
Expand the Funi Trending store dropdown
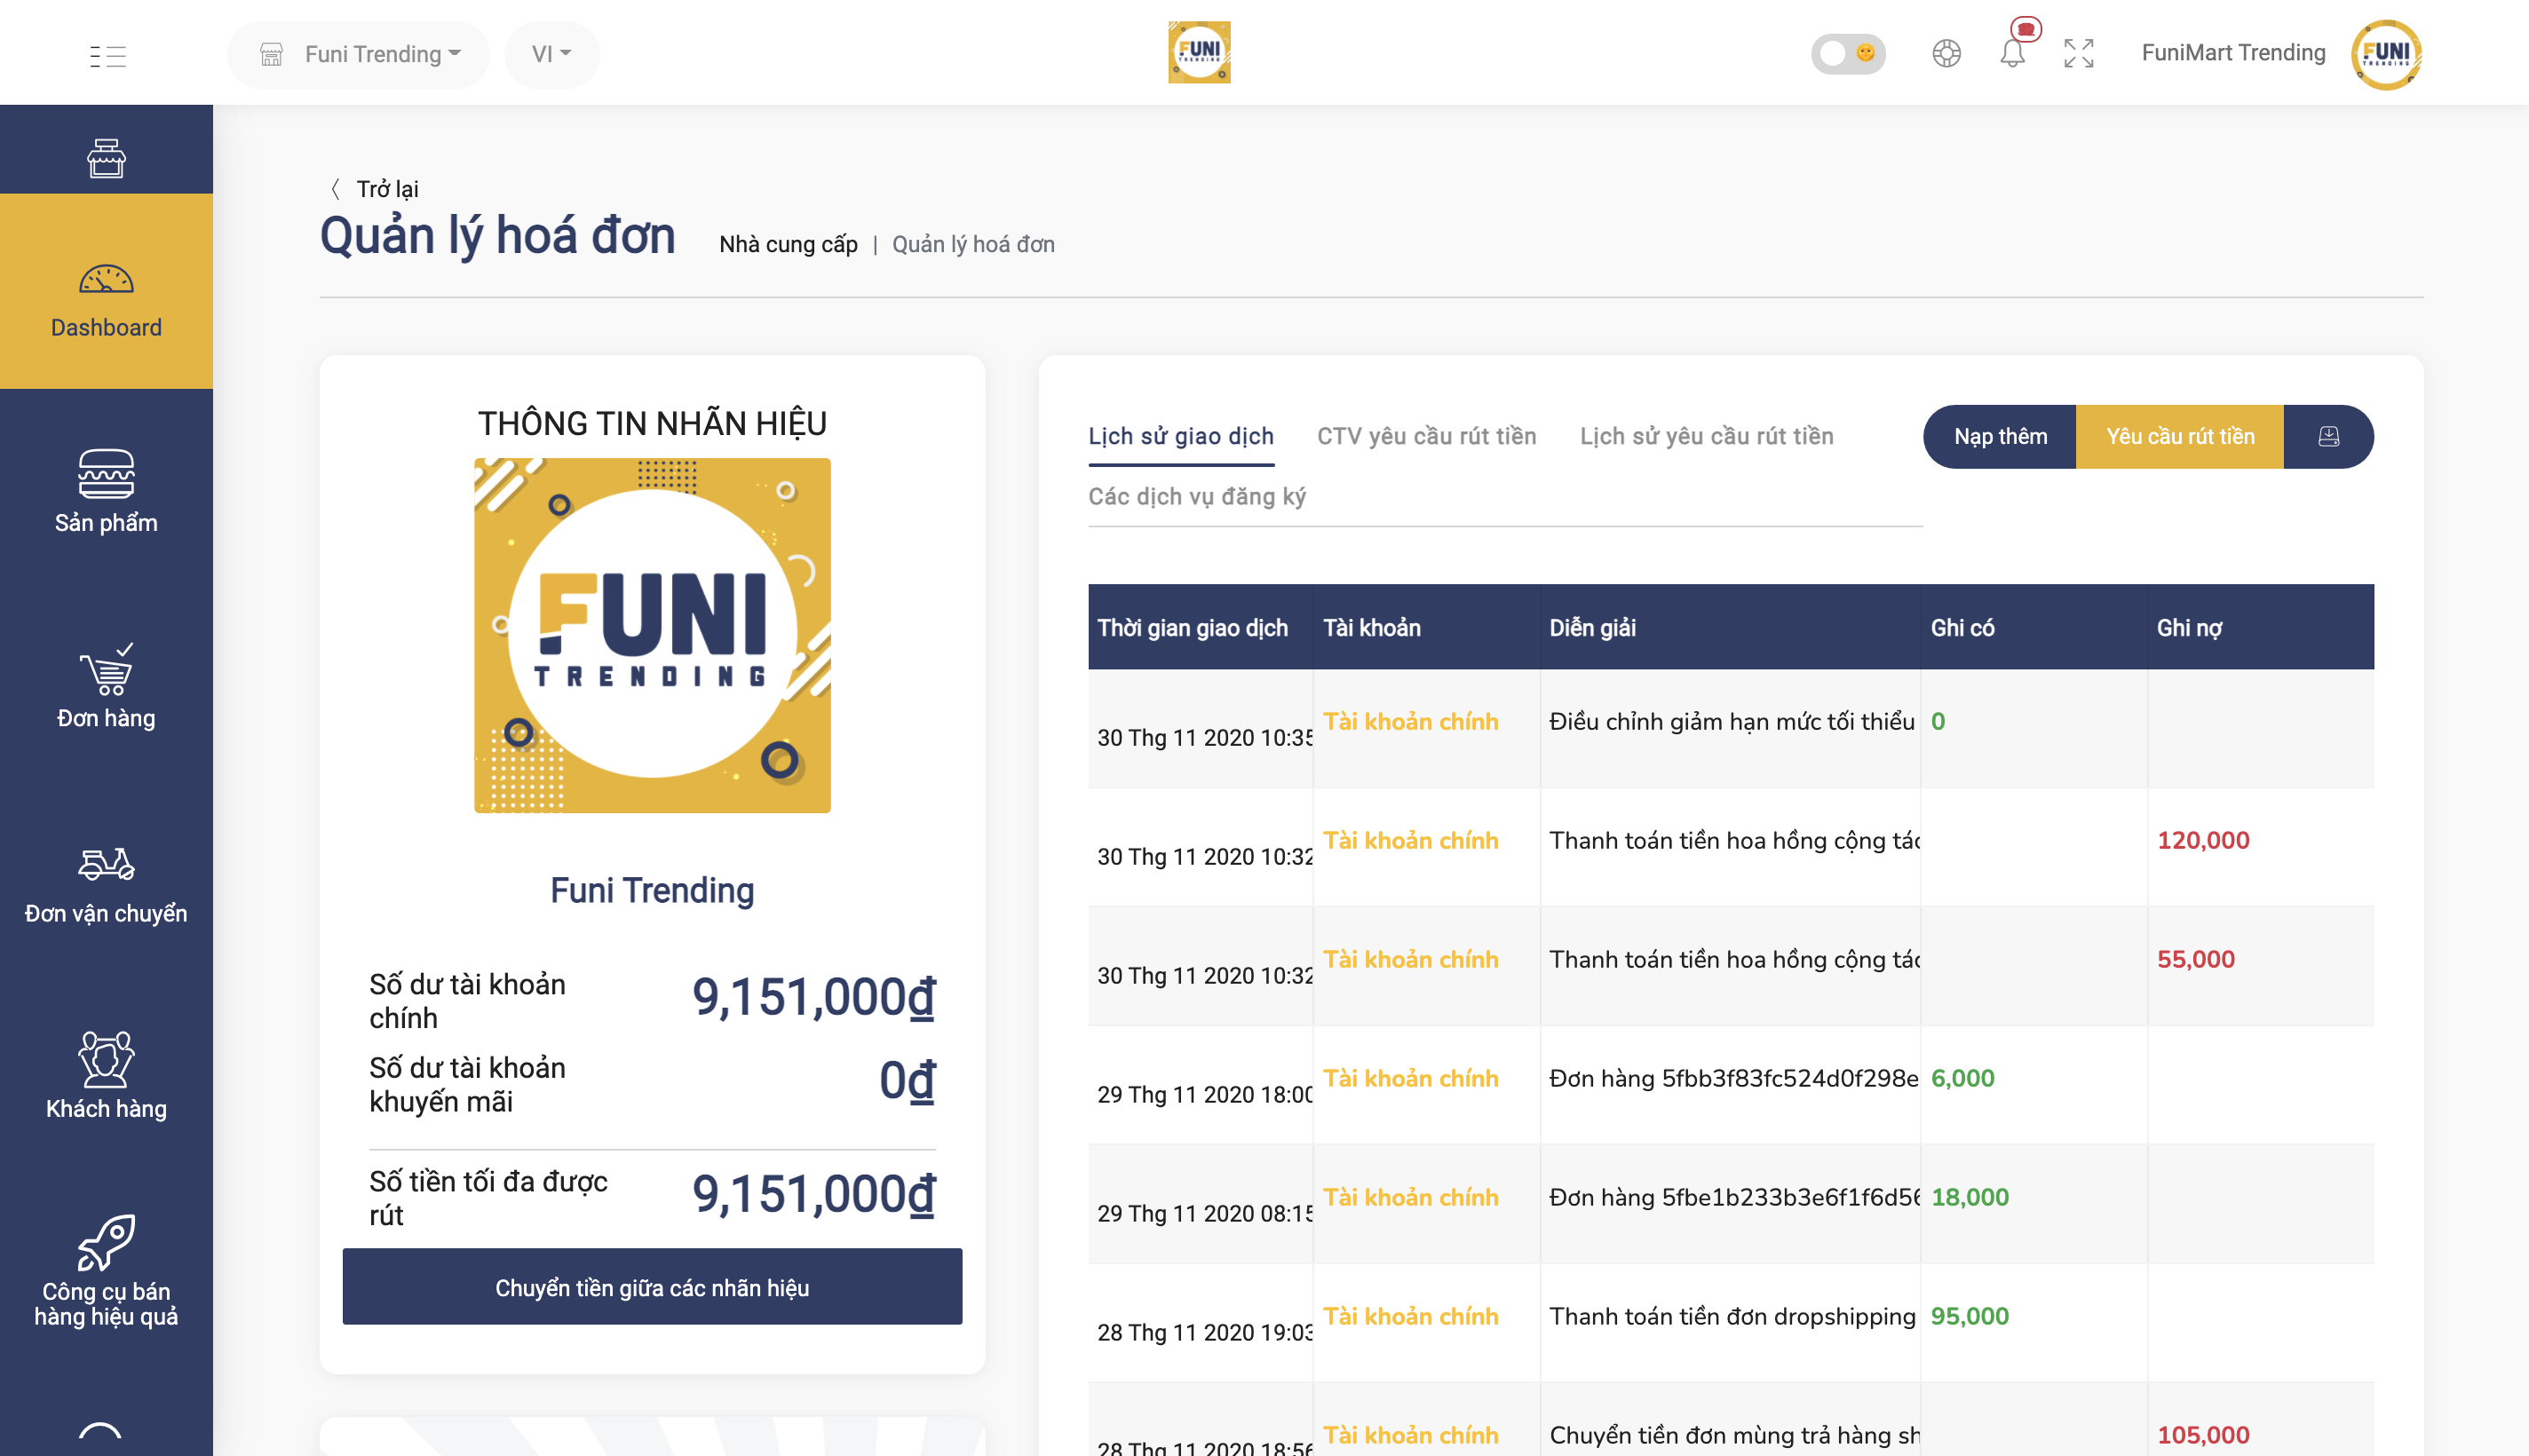pyautogui.click(x=359, y=54)
